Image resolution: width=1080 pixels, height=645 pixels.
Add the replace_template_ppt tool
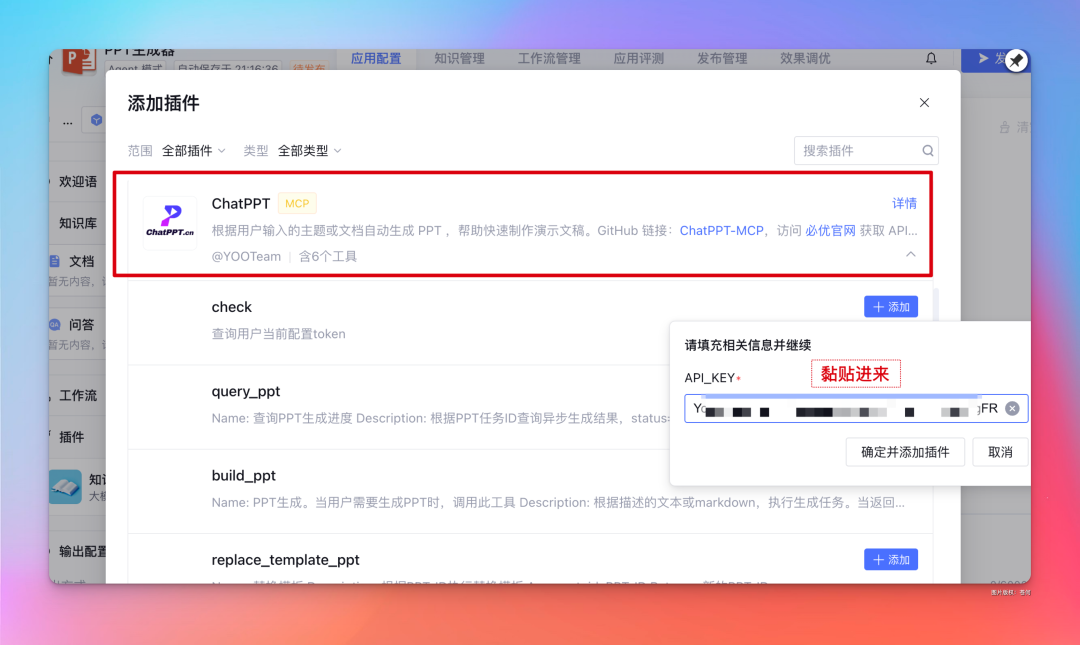point(891,560)
